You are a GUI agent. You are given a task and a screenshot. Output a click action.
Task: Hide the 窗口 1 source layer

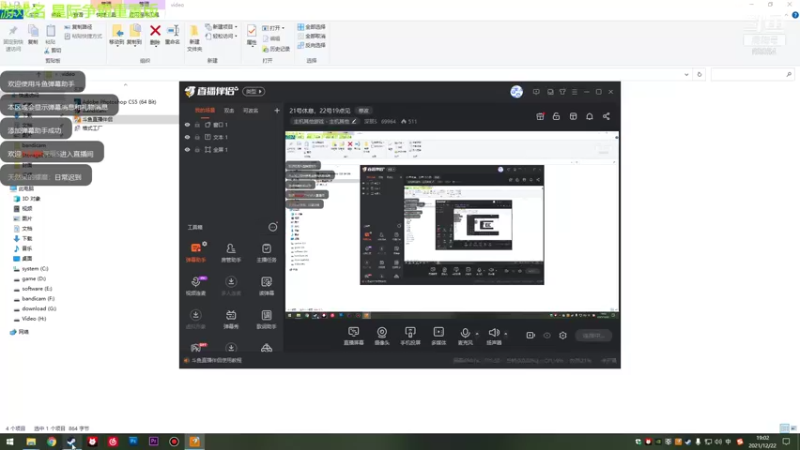click(x=187, y=124)
